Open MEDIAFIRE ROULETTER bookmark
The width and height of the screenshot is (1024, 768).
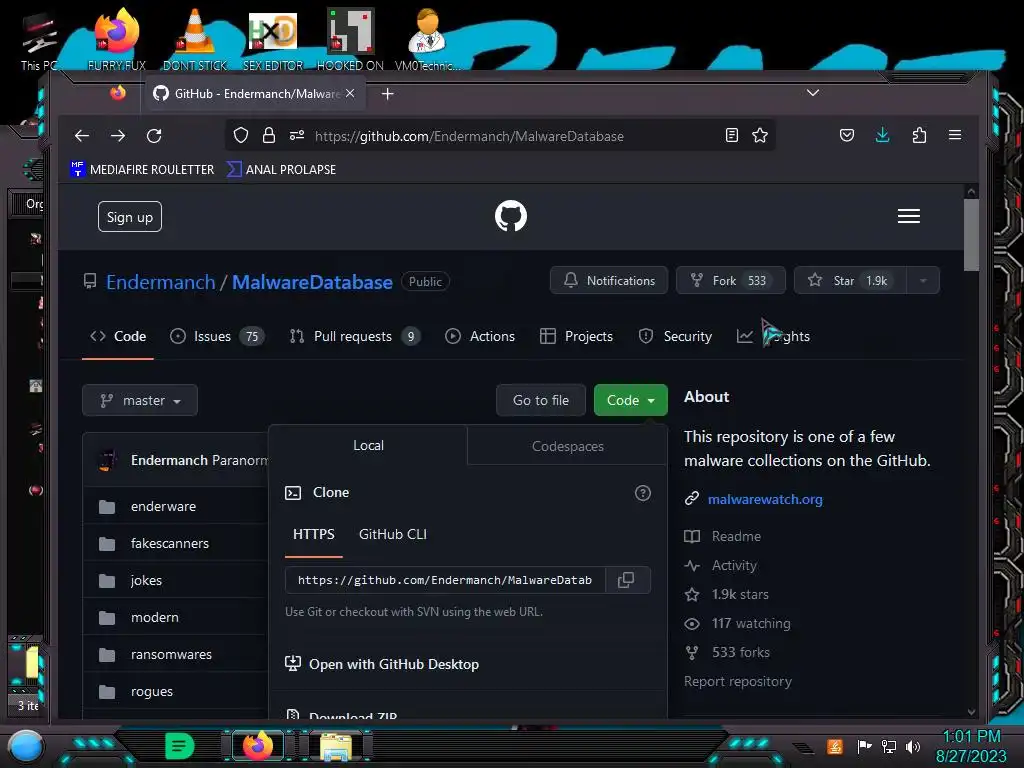tap(142, 169)
